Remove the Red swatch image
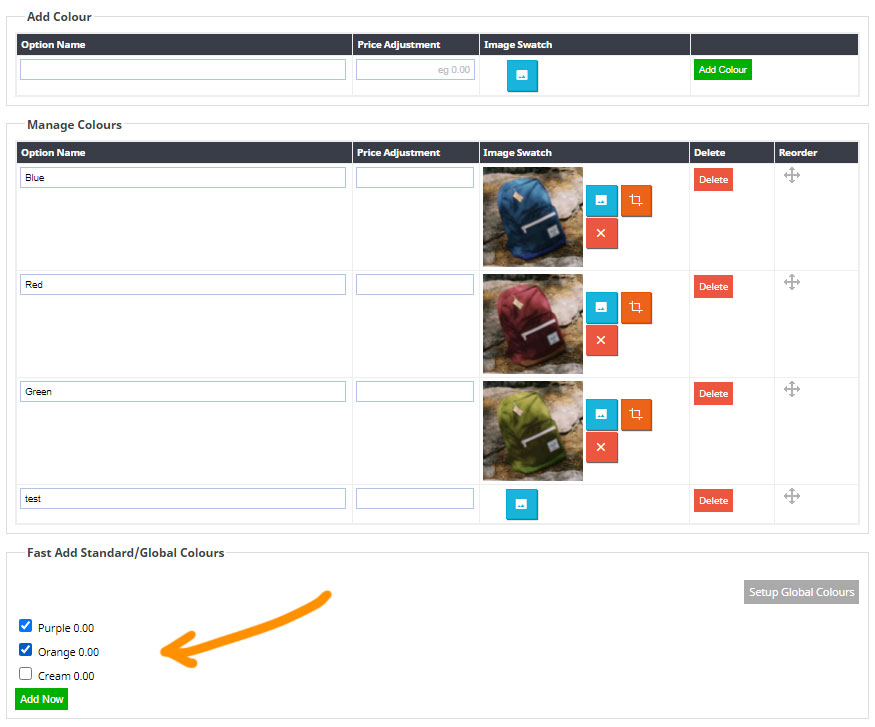The image size is (875, 727). (601, 340)
